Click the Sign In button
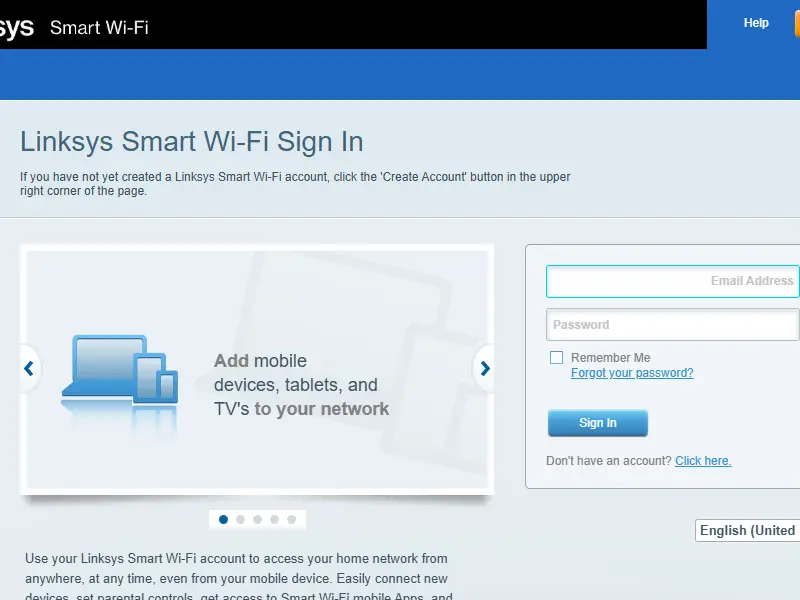 (598, 423)
